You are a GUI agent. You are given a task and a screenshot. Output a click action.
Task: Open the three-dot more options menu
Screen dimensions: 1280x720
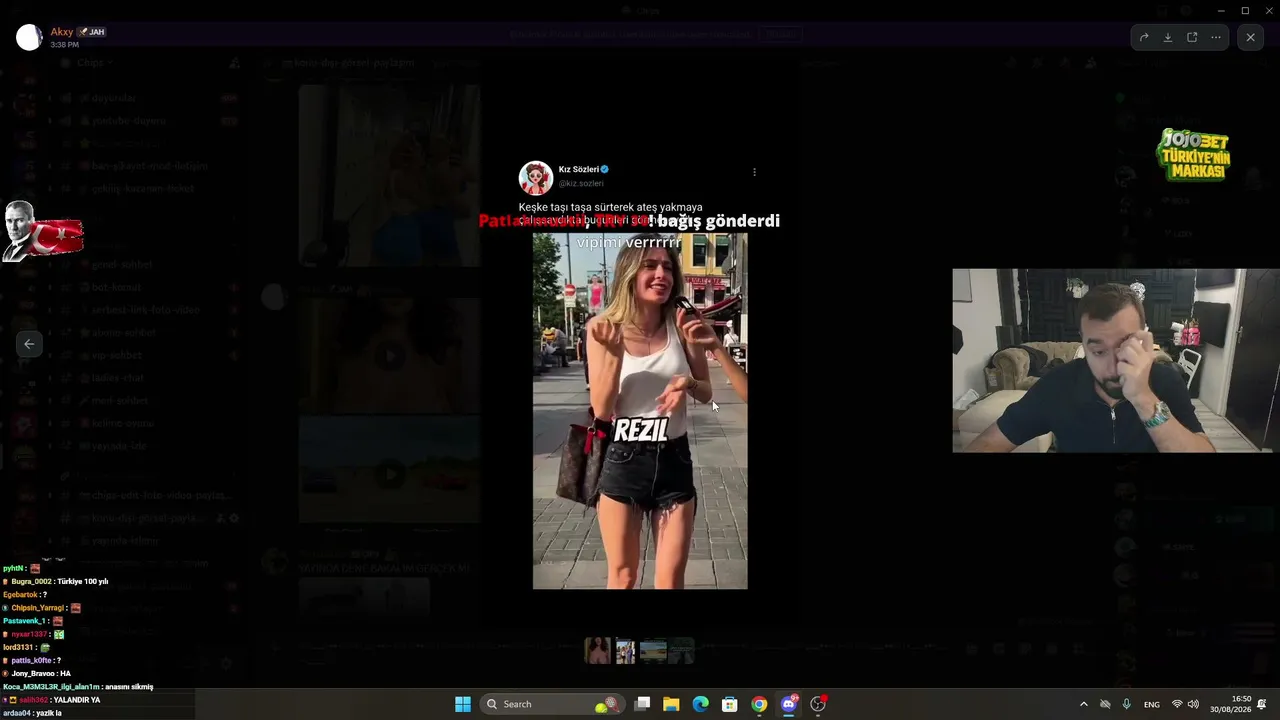click(1216, 37)
